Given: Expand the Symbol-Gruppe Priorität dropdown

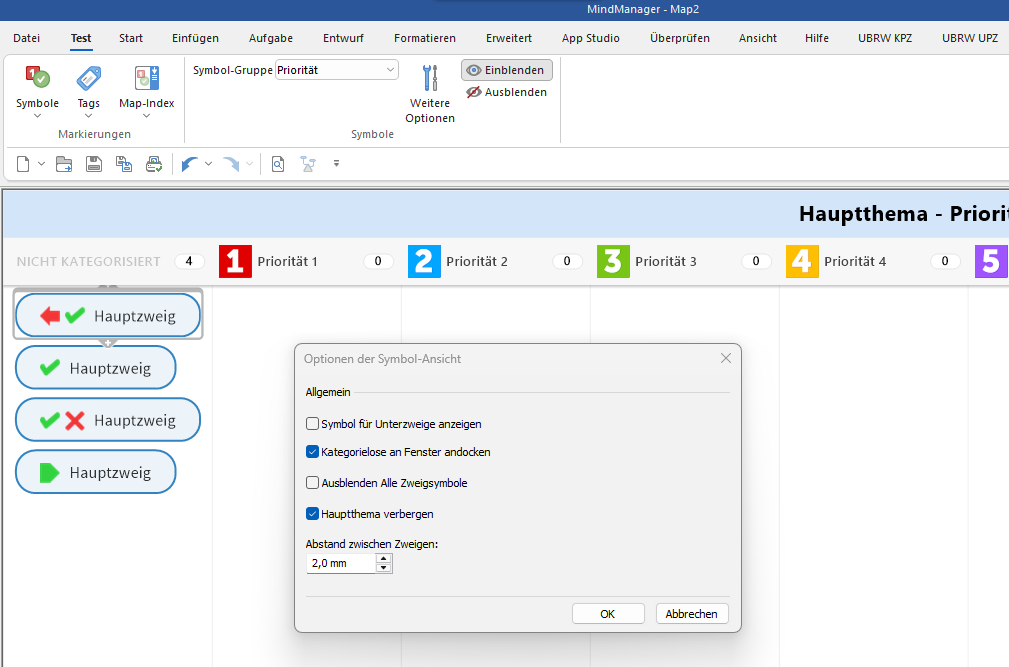Looking at the screenshot, I should coord(389,70).
